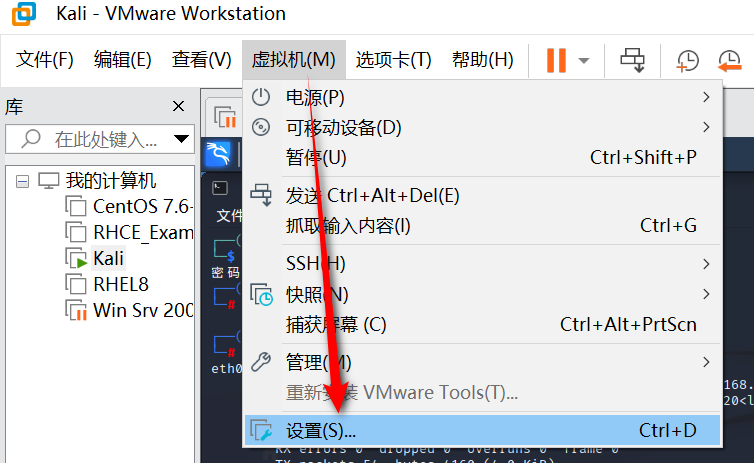Open the SSH(H) submenu
Viewport: 754px width, 463px height.
482,263
